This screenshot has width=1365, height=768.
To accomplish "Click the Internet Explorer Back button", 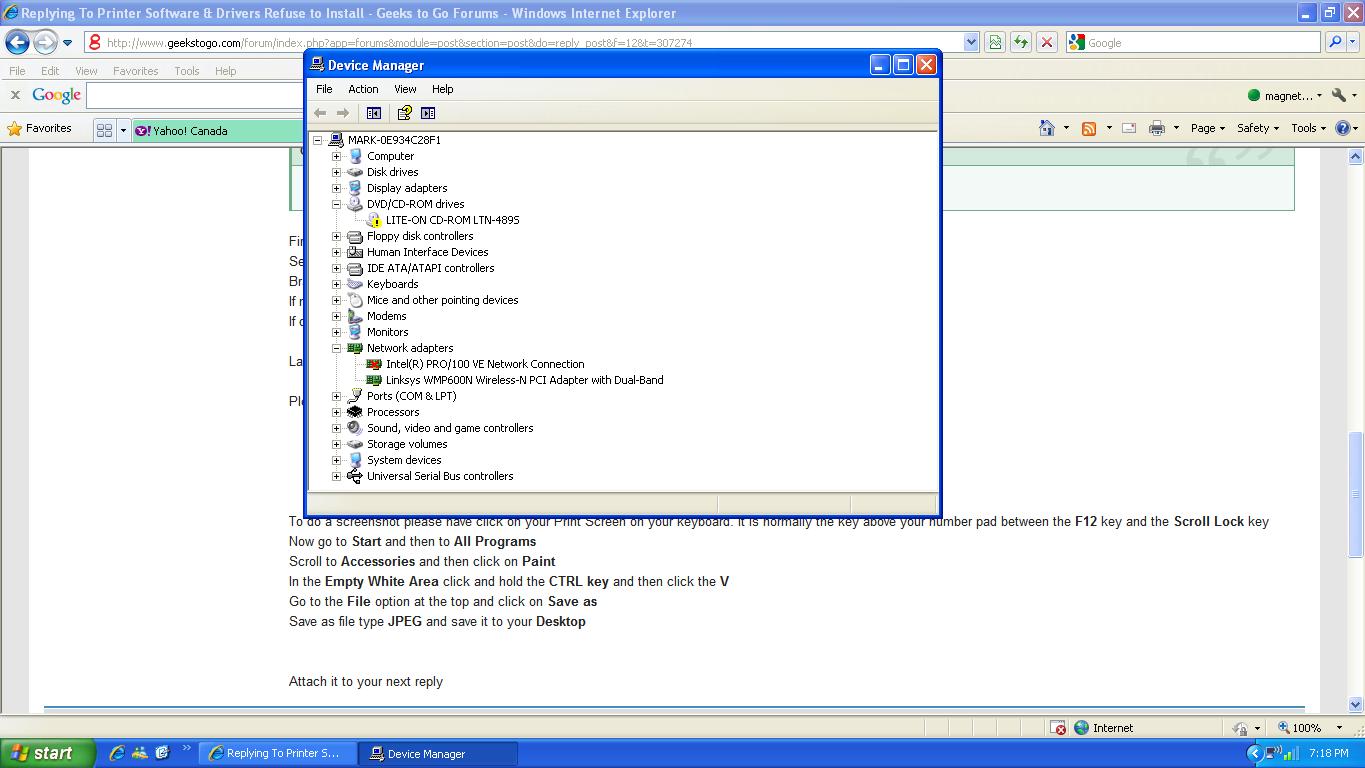I will pyautogui.click(x=17, y=42).
